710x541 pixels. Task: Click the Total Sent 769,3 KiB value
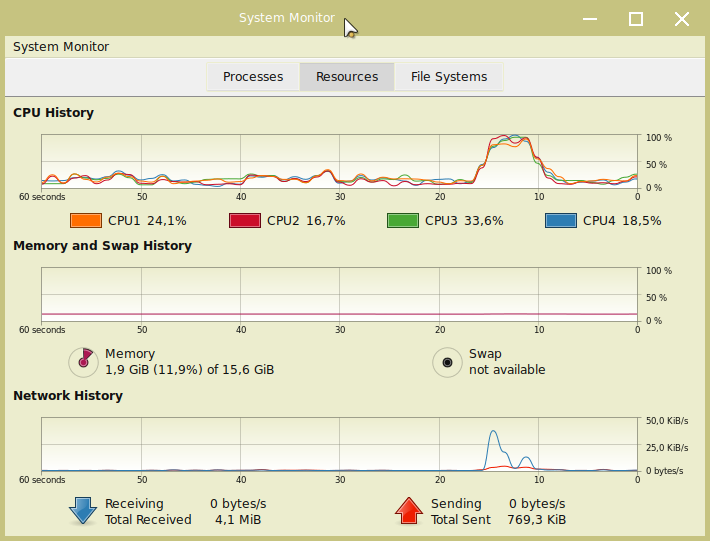point(537,519)
